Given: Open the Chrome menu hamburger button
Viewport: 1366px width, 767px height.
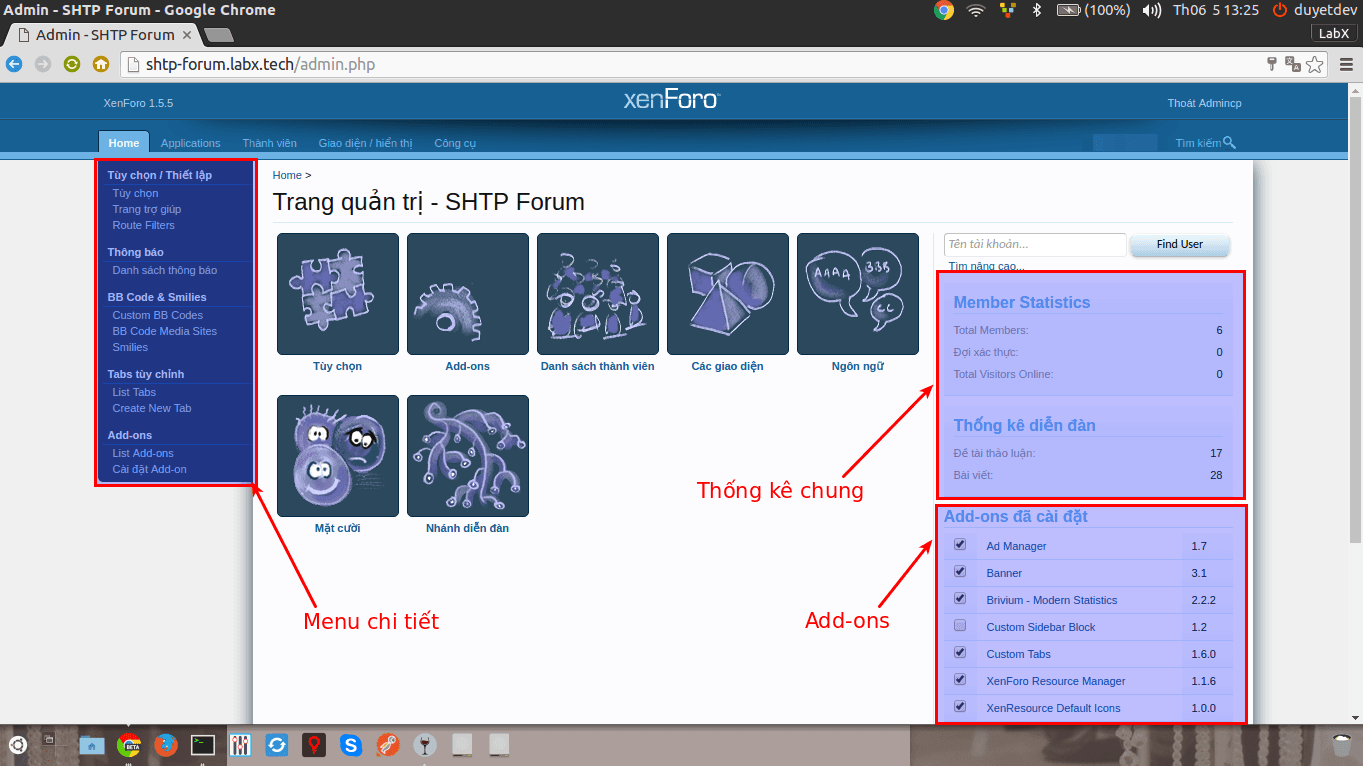Looking at the screenshot, I should 1346,65.
